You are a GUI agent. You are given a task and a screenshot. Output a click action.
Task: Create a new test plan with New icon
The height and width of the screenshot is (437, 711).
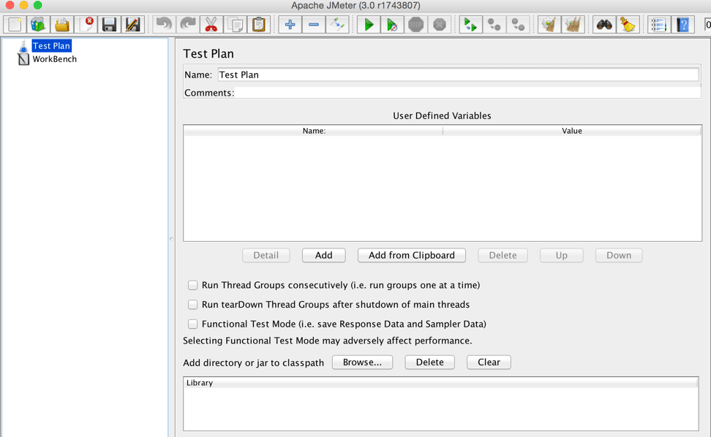click(x=15, y=24)
